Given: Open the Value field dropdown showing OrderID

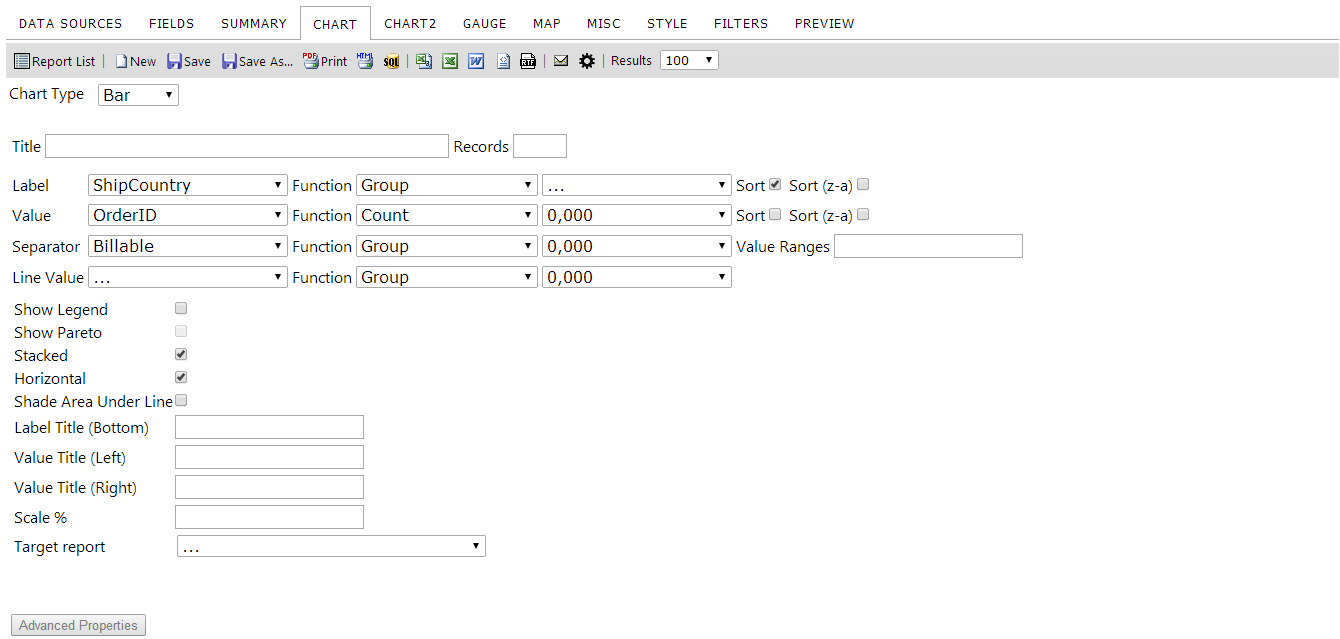Looking at the screenshot, I should 188,215.
